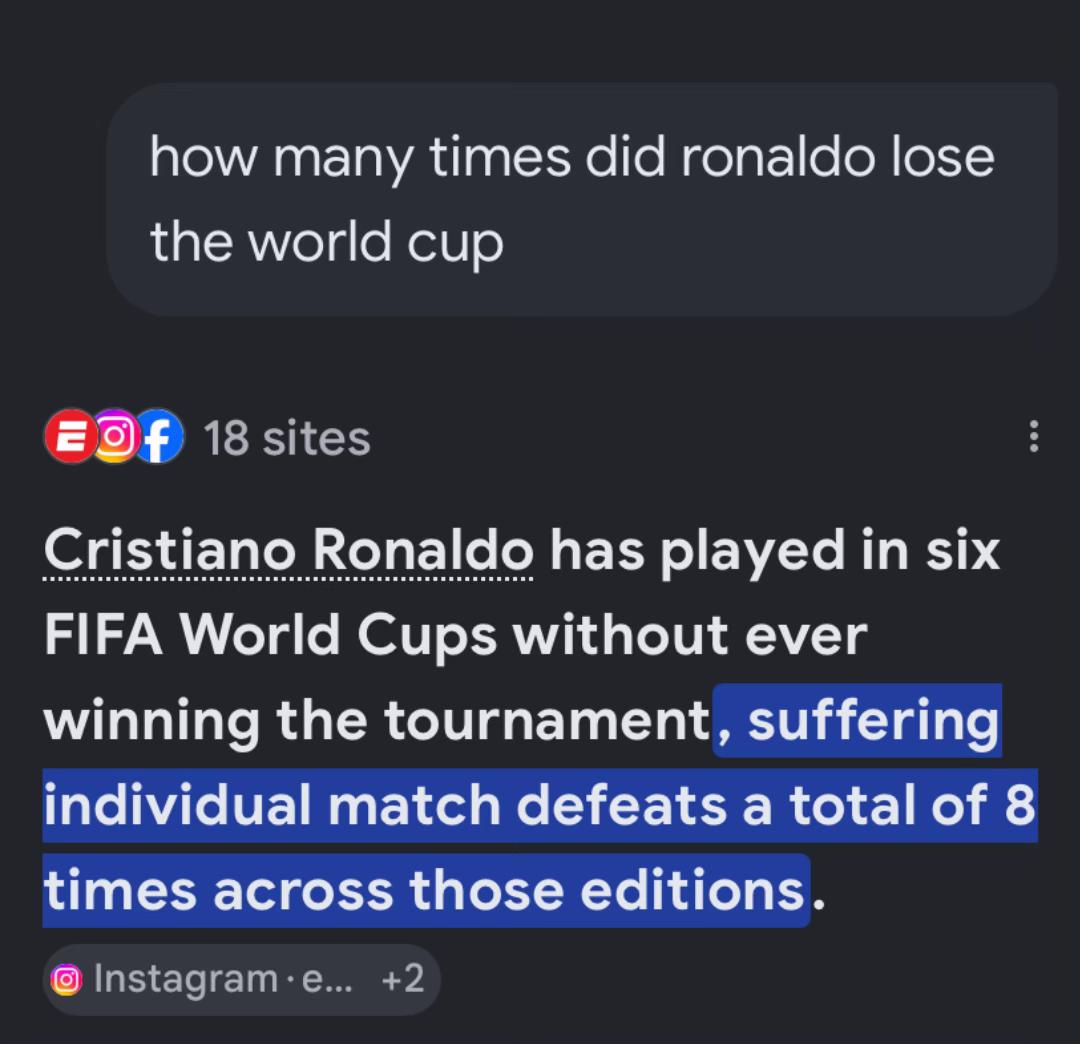Click the phrase "FIFA World Cups"
This screenshot has height=1044, width=1080.
(270, 635)
